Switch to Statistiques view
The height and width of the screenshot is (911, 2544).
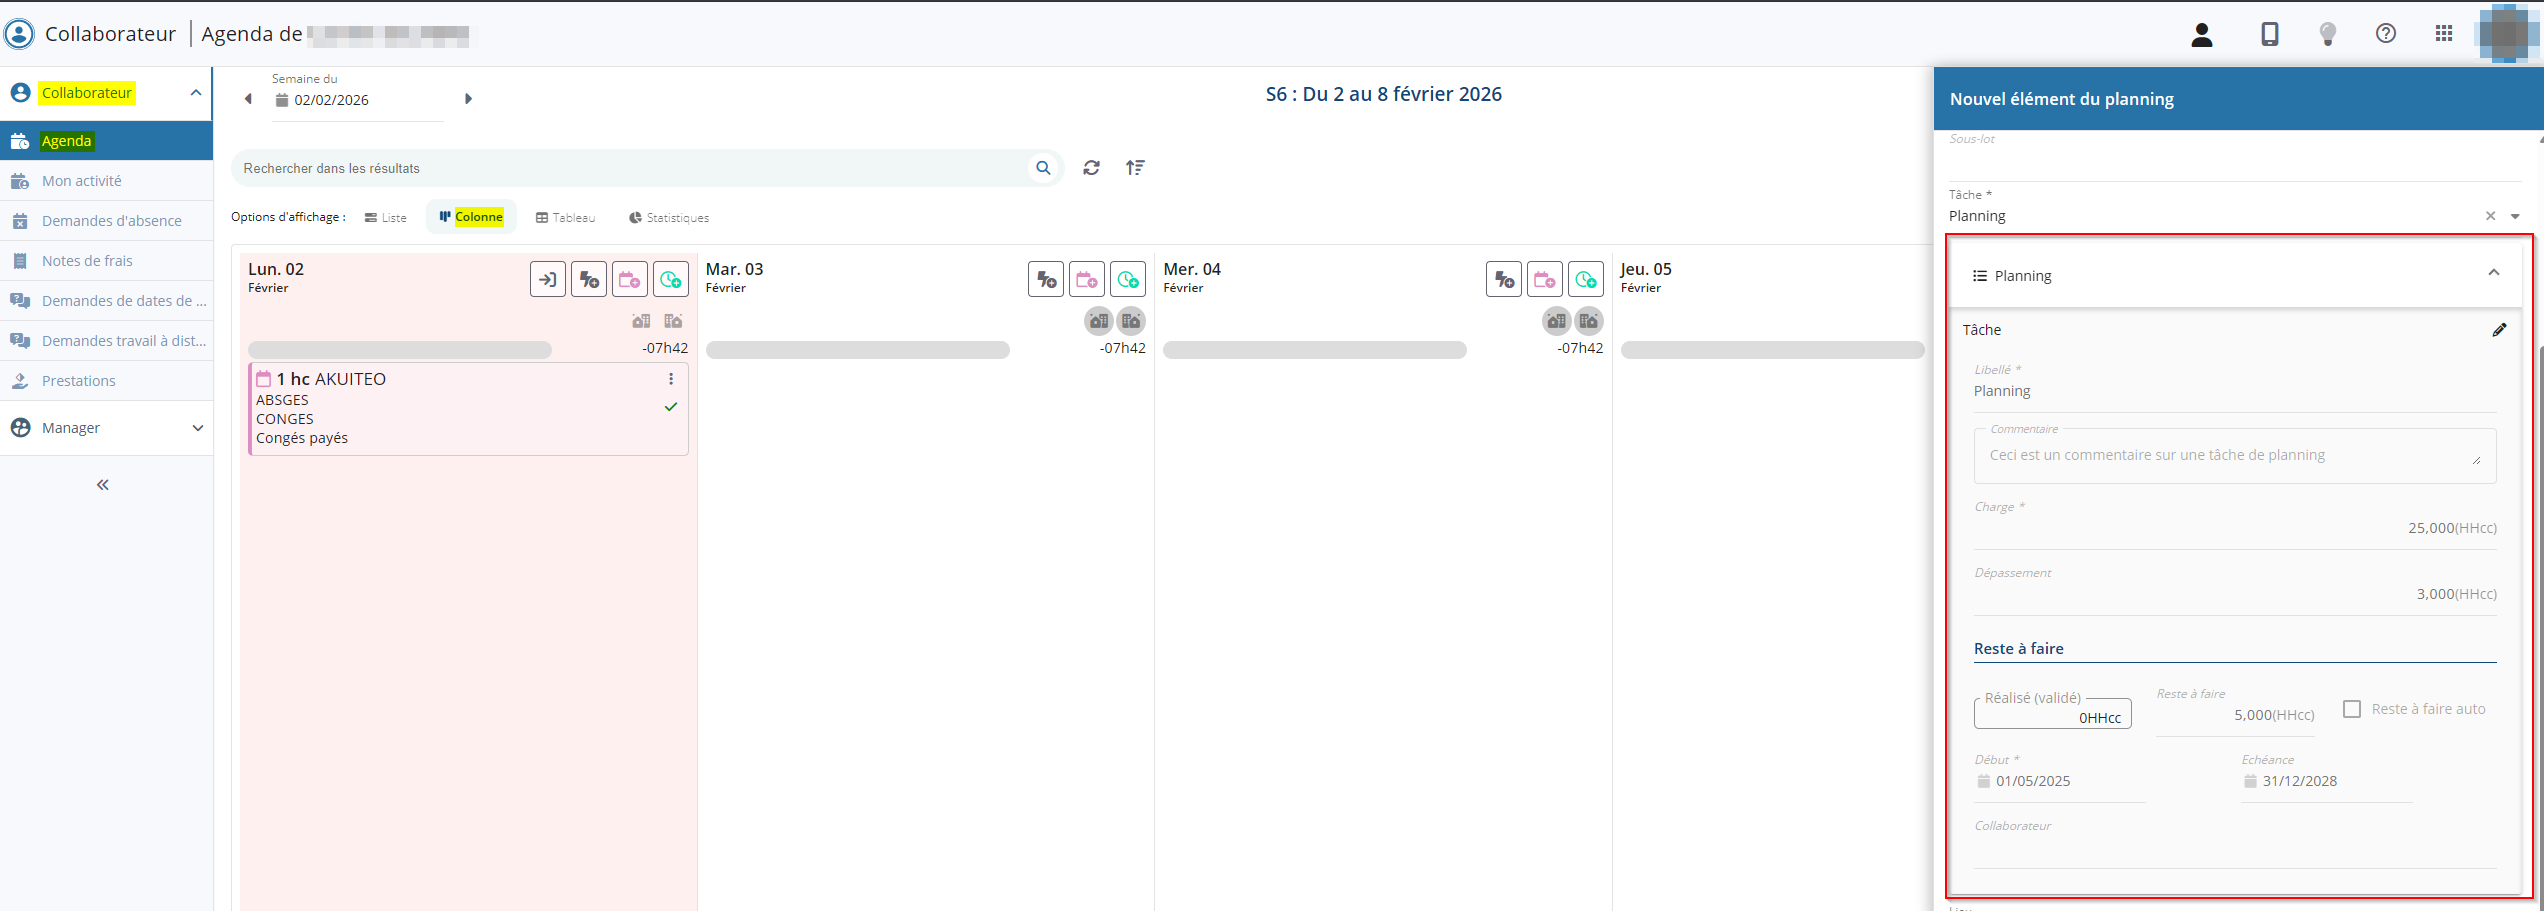tap(668, 218)
